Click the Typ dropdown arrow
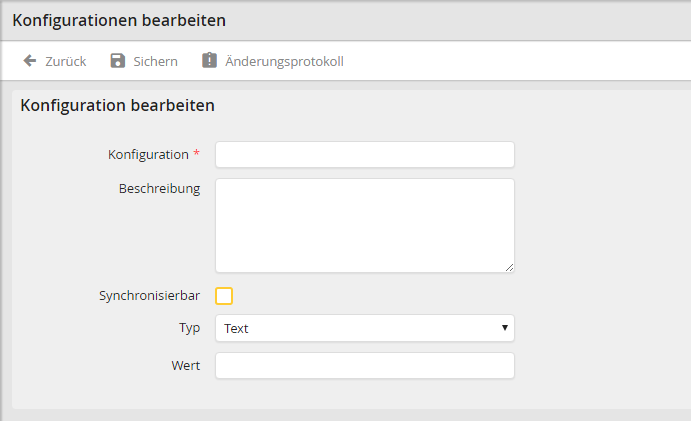 (x=505, y=328)
